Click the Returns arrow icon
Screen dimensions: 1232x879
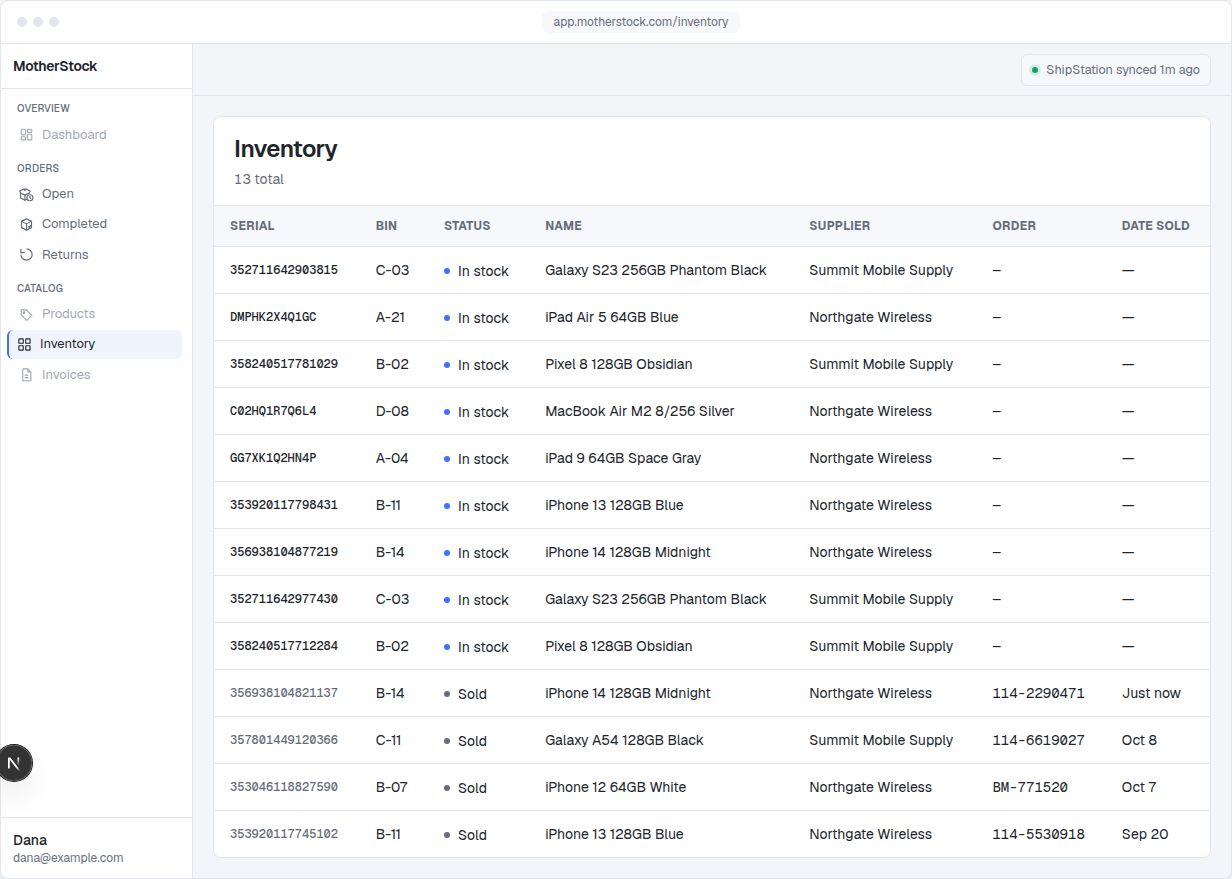(x=27, y=255)
